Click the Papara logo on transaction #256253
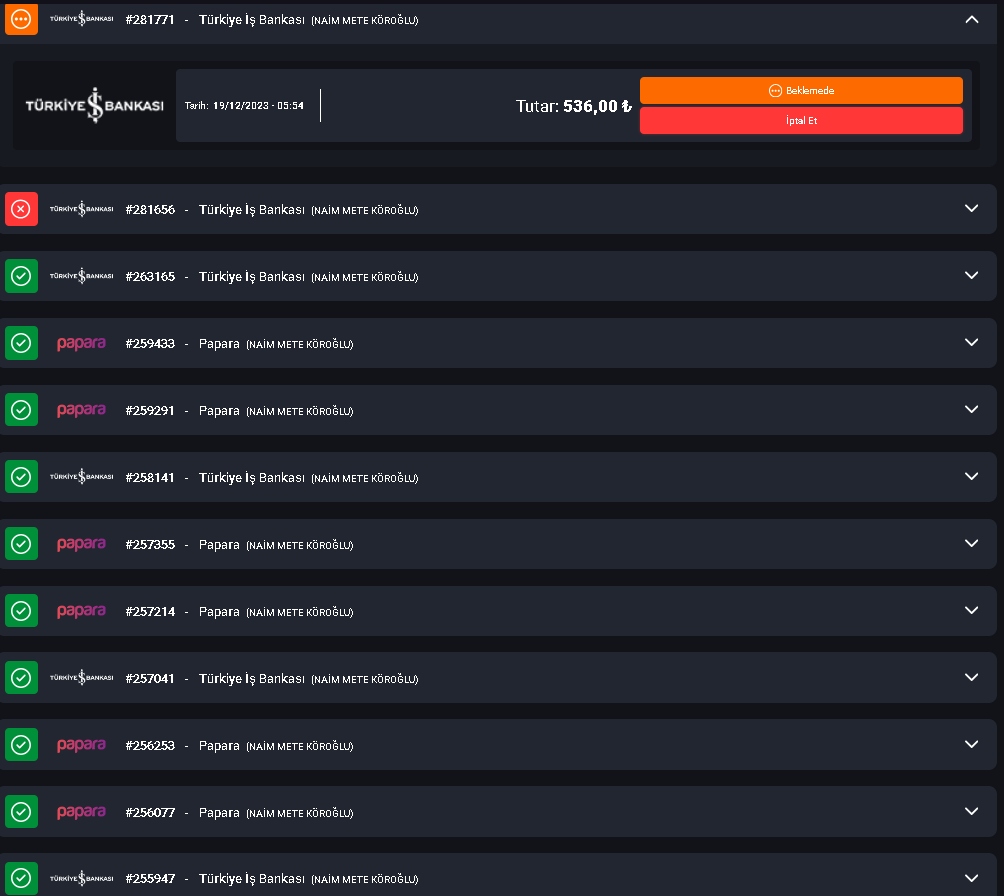 pos(81,745)
